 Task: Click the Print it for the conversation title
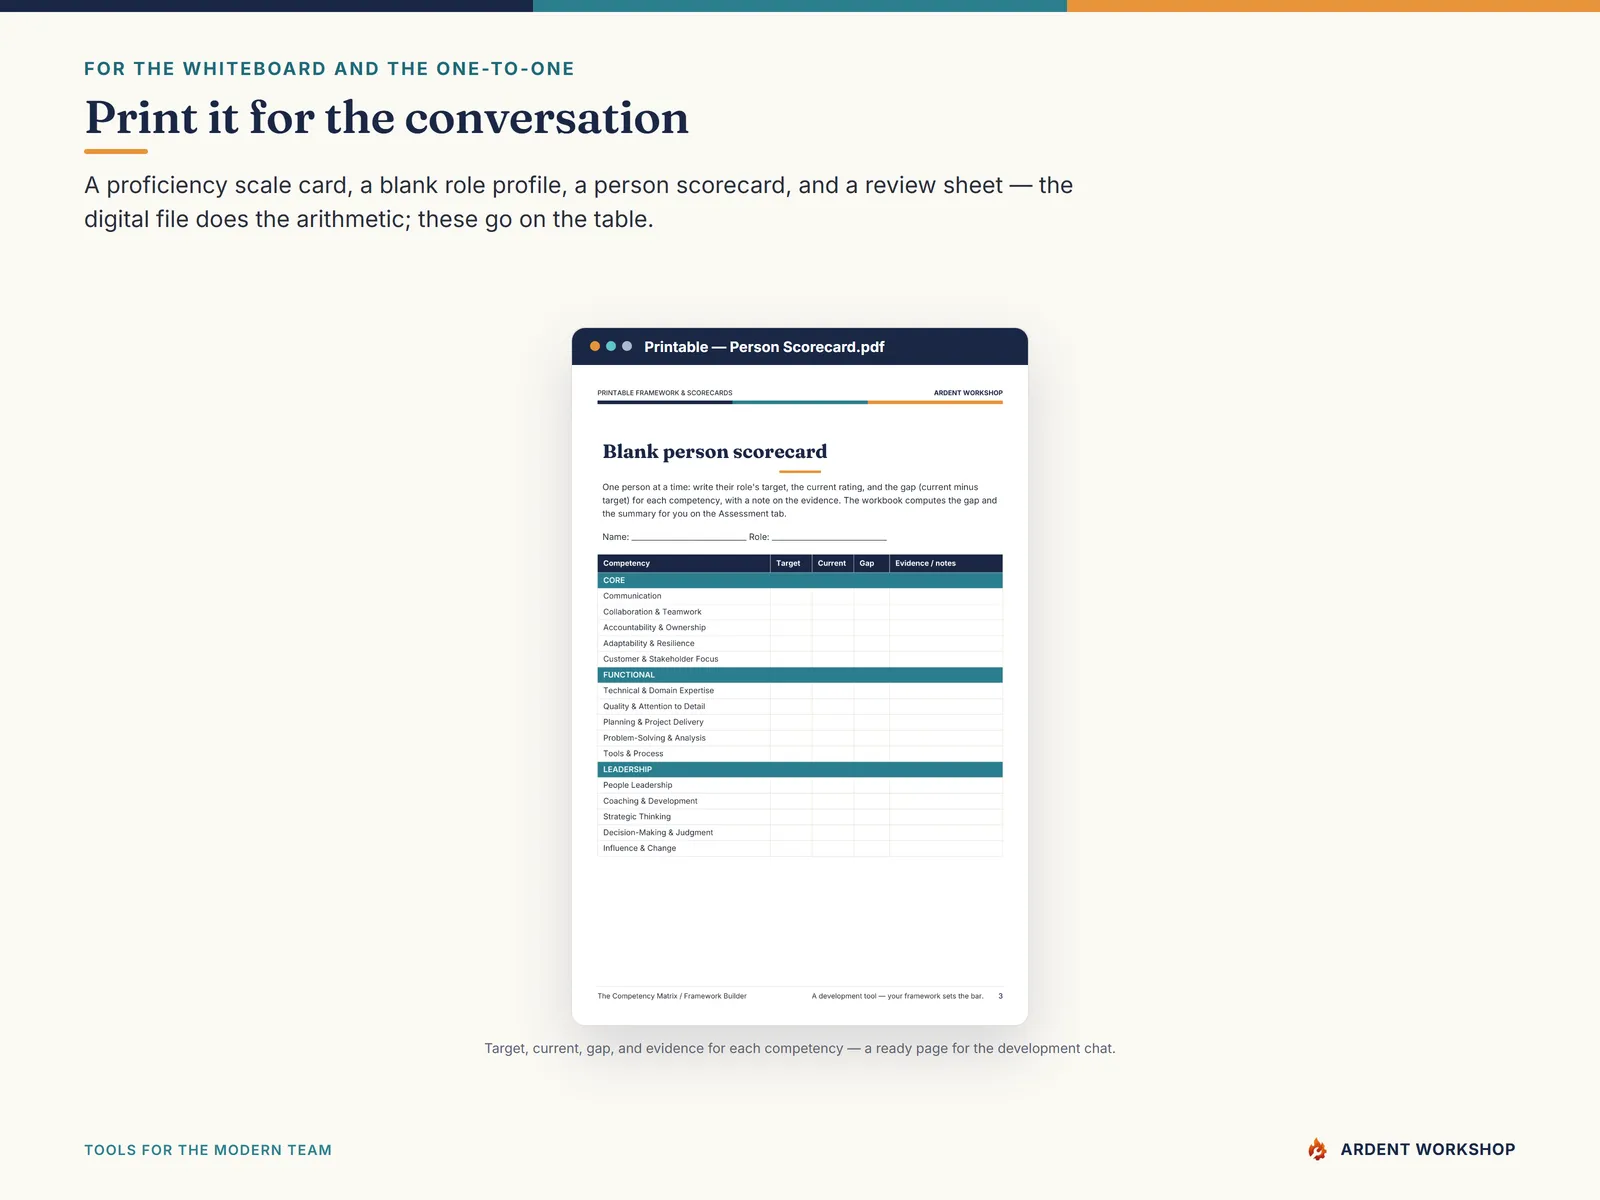click(x=387, y=118)
